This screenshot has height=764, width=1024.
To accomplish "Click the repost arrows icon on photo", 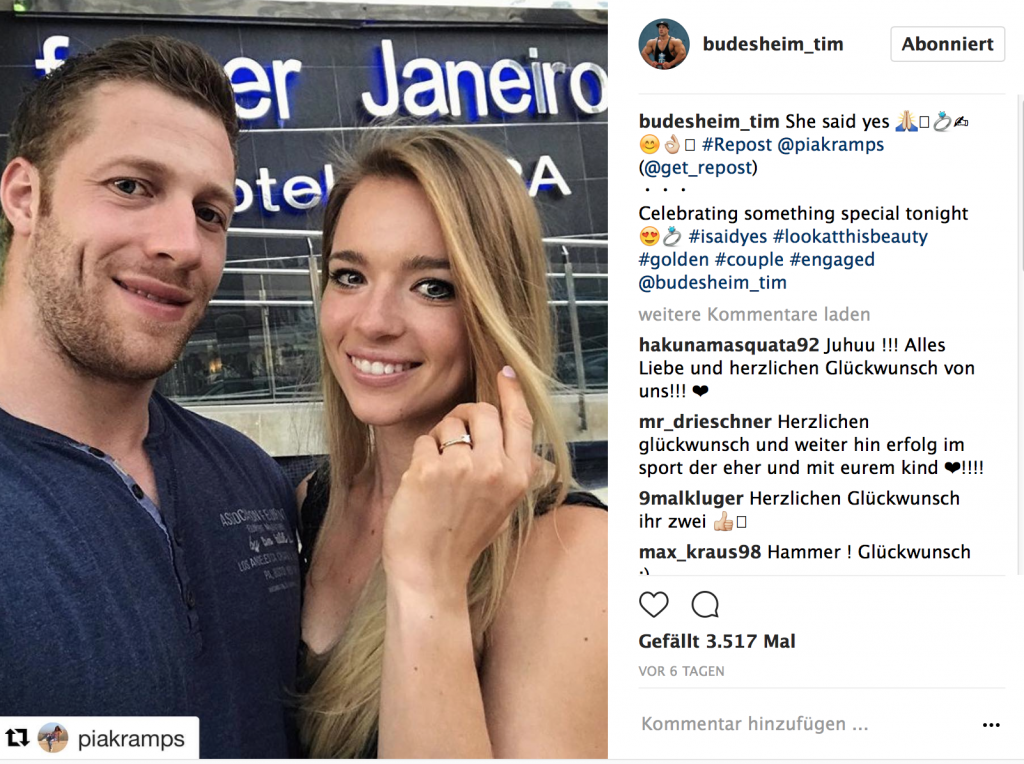I will click(18, 738).
